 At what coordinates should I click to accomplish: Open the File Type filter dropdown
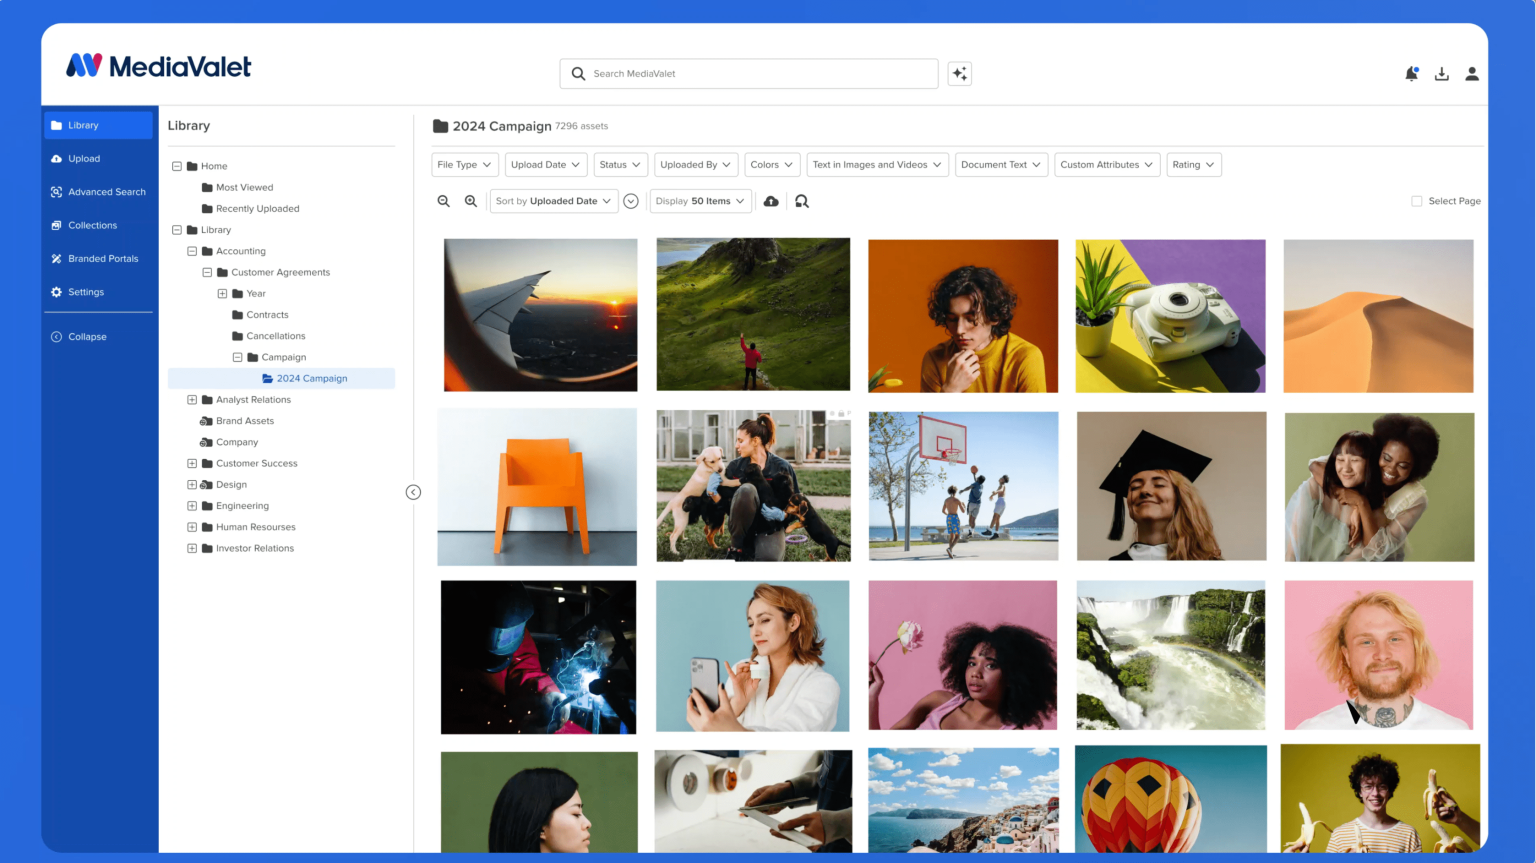point(464,165)
